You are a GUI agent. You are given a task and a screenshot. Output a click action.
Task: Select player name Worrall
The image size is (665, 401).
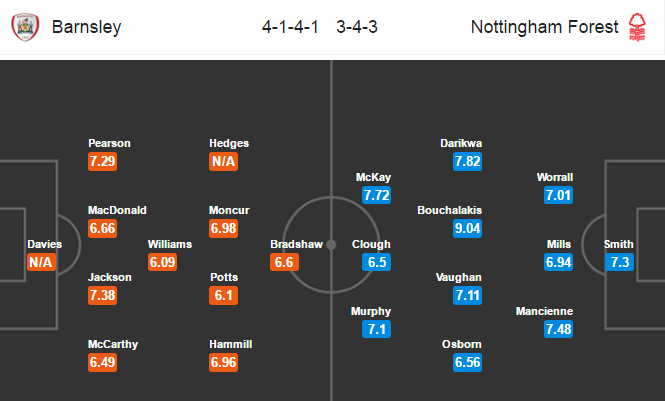[555, 177]
